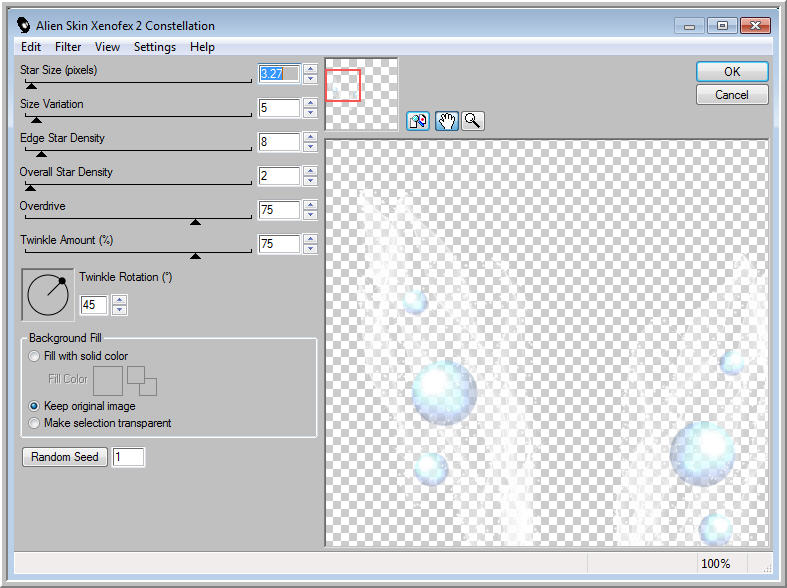Increase Edge Star Density spinner
787x588 pixels.
310,137
